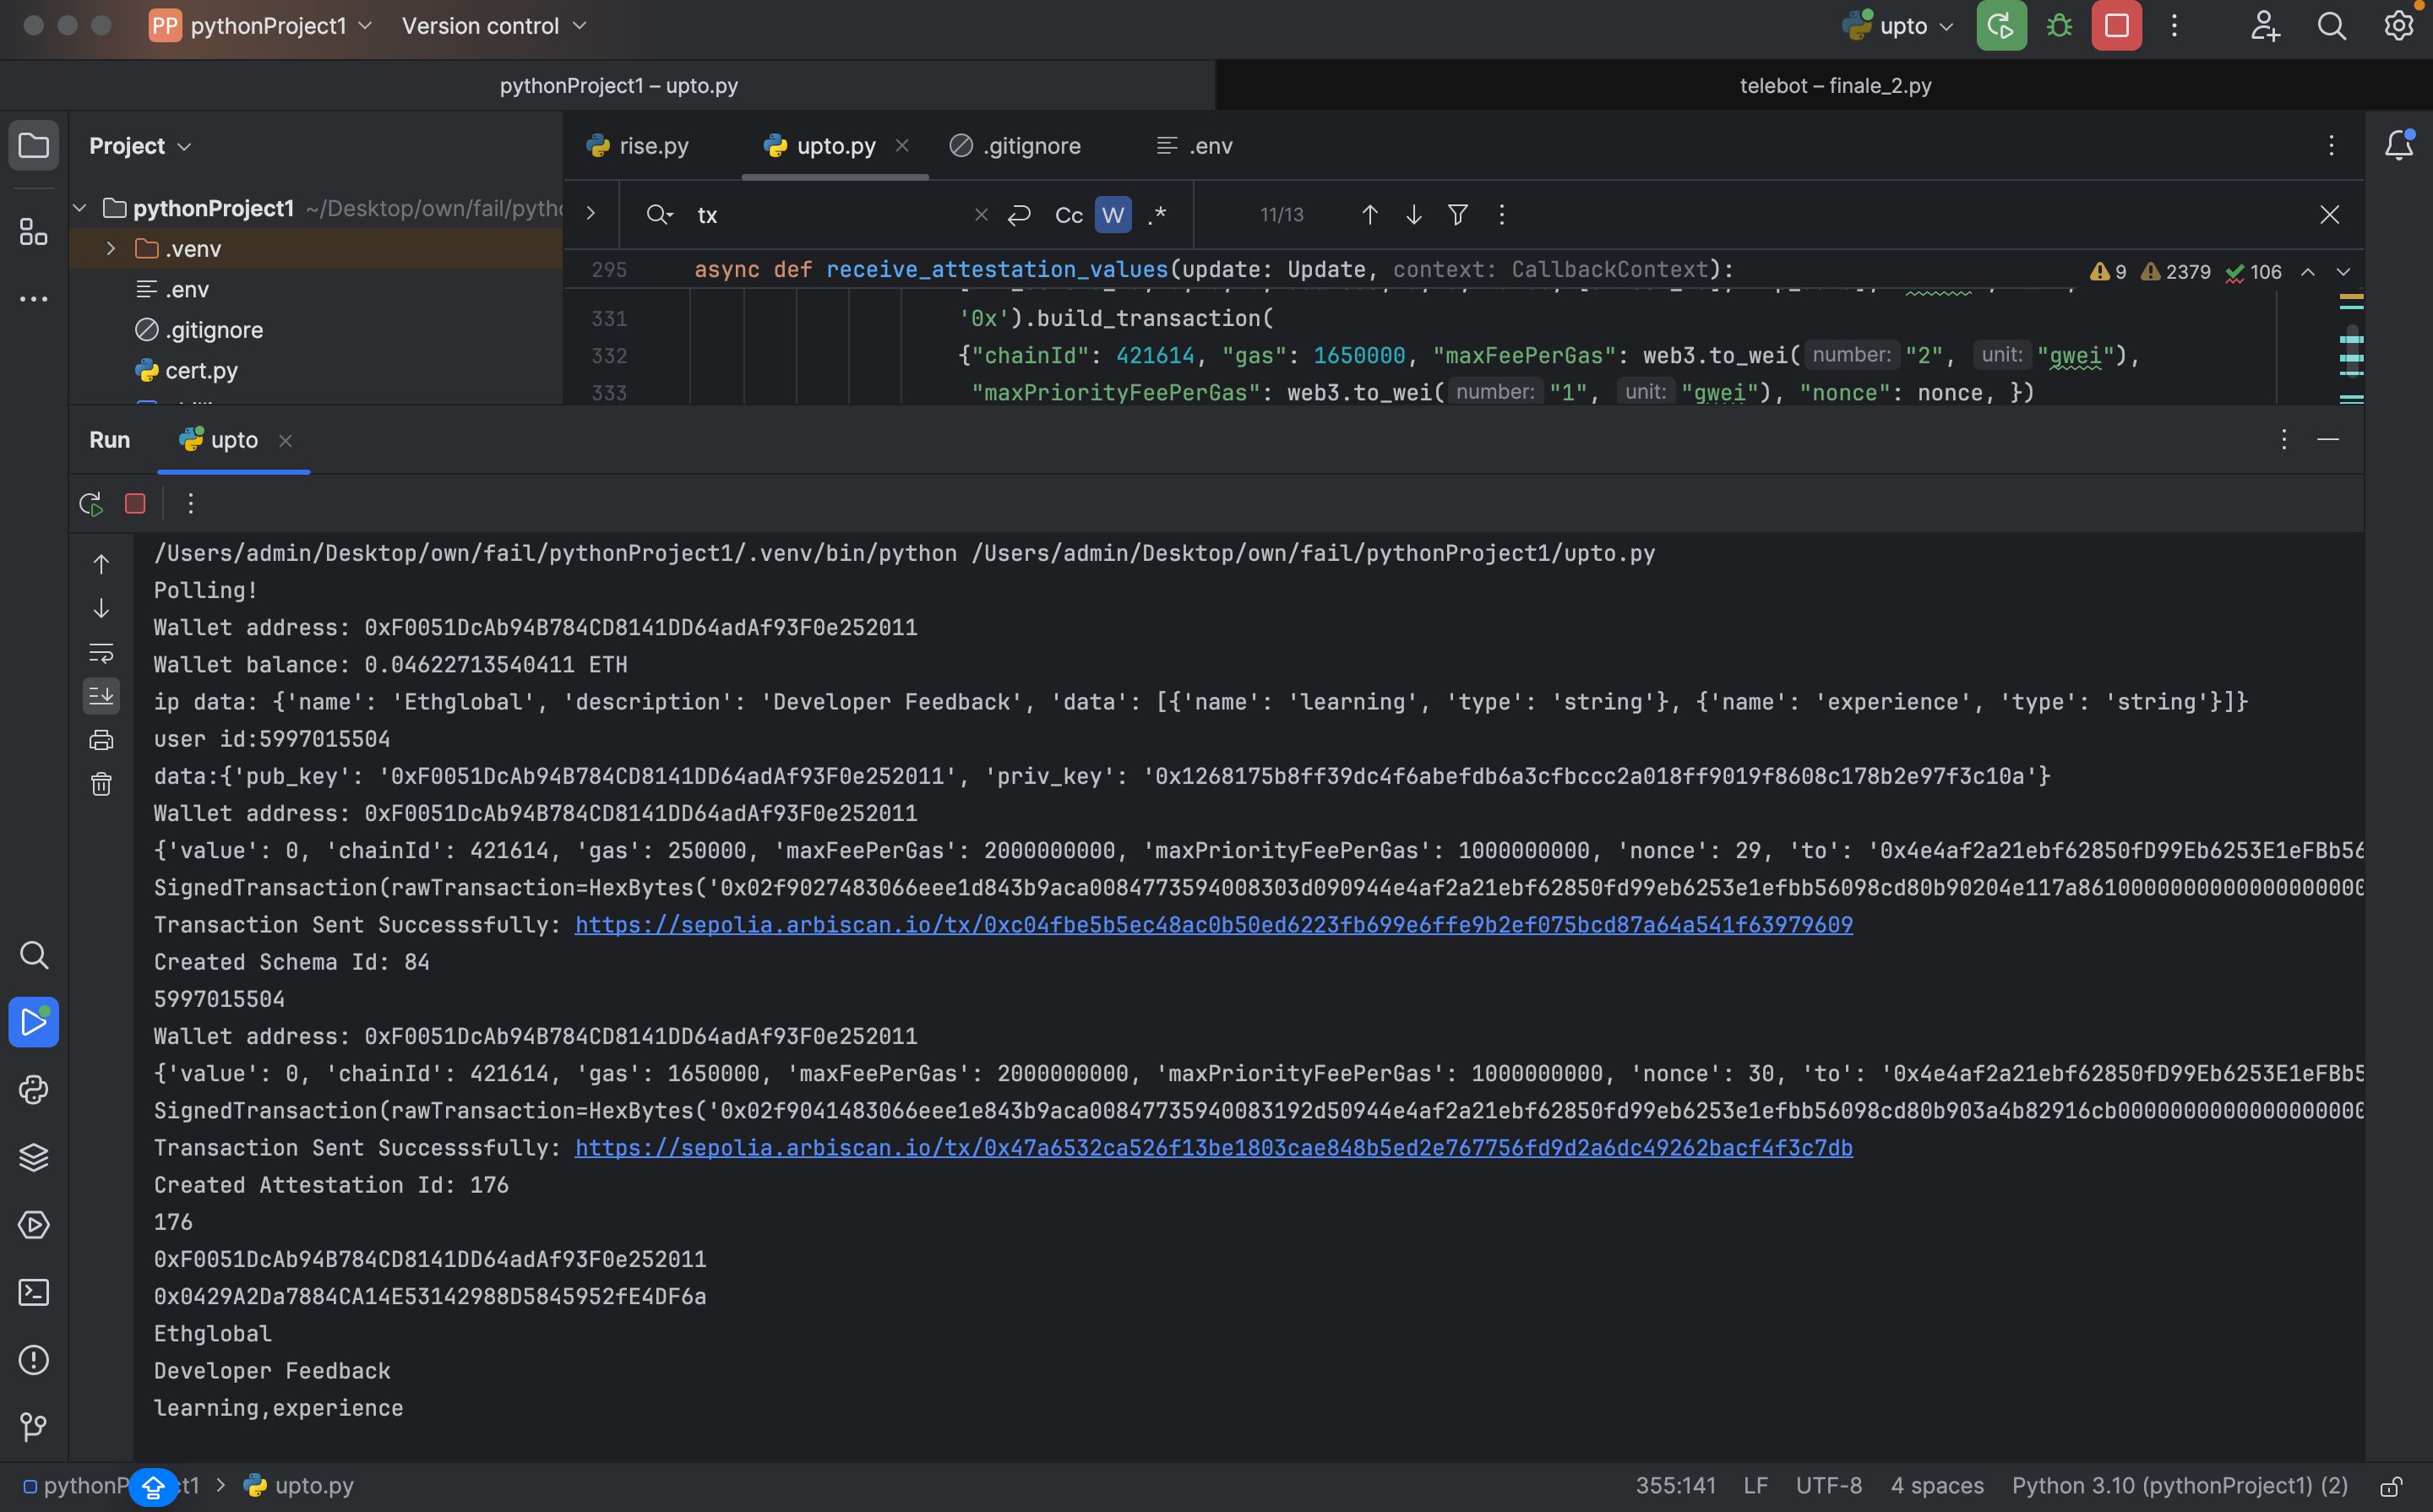Go to next highlighted problem chevron down
The height and width of the screenshot is (1512, 2433).
pyautogui.click(x=2343, y=272)
